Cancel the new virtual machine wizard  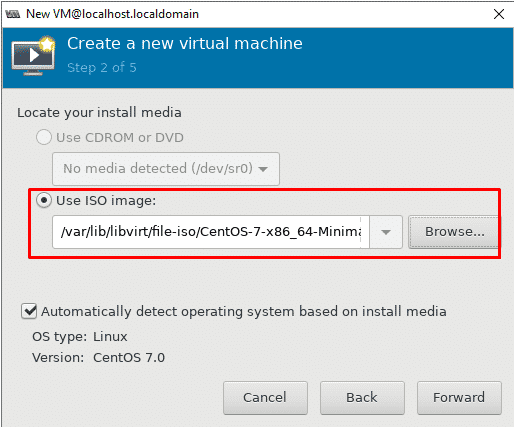pyautogui.click(x=265, y=398)
